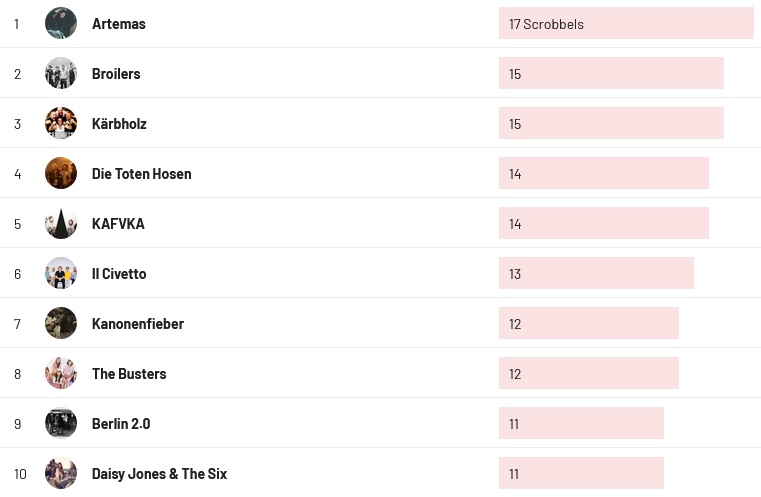Viewport: 761px width, 497px height.
Task: Click the Artemas artist avatar
Action: [61, 23]
